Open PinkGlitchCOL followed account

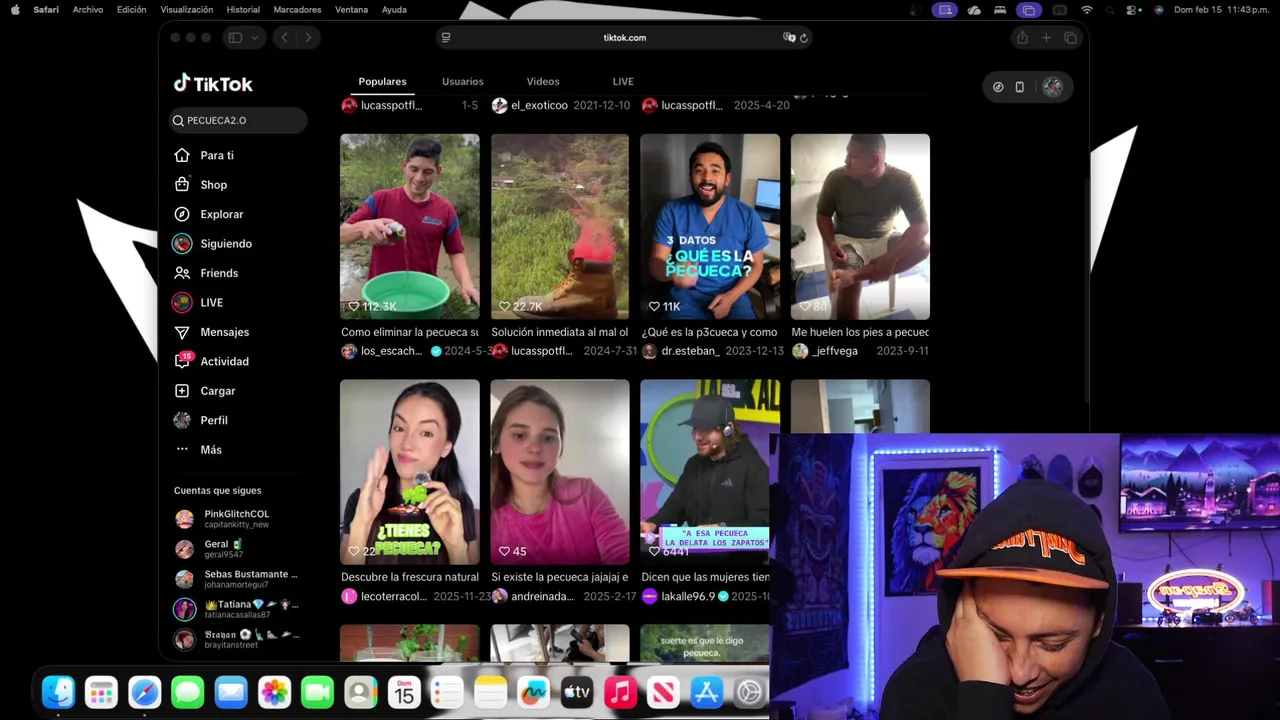pos(237,518)
